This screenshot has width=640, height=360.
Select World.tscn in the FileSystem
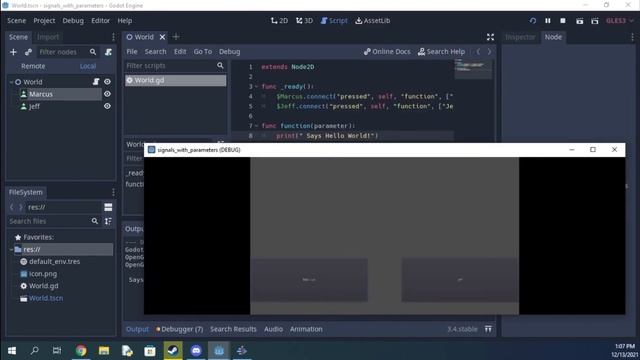click(x=46, y=298)
